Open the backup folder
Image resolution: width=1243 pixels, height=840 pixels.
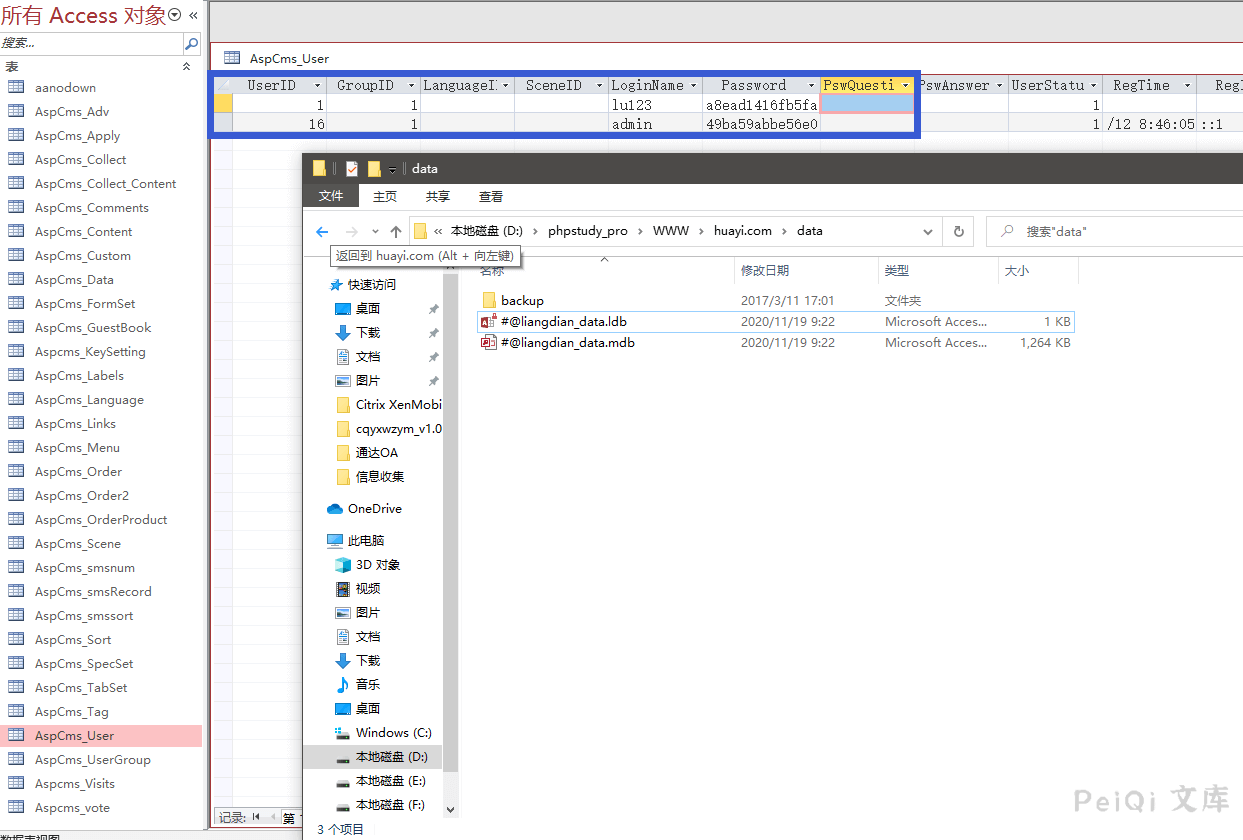522,300
